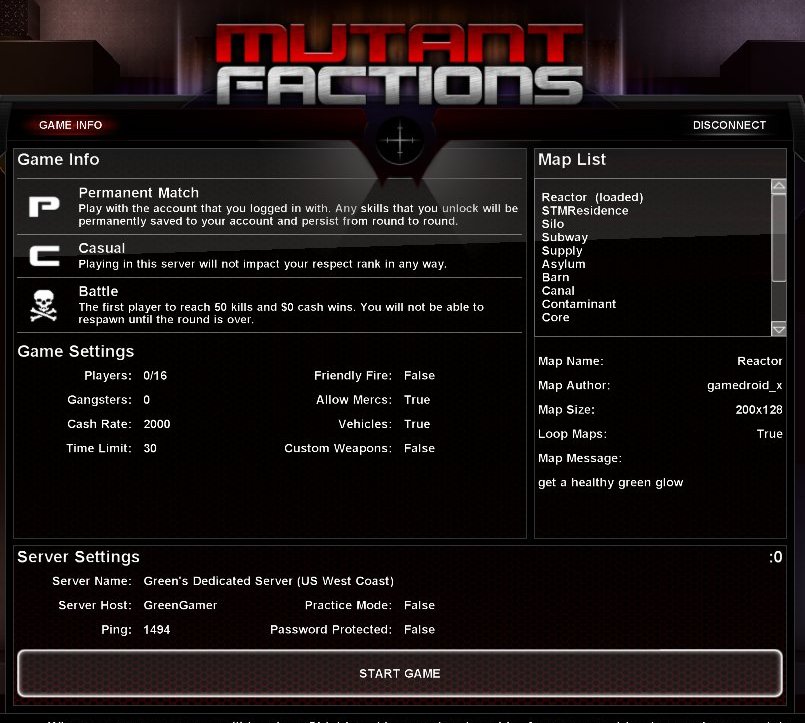The height and width of the screenshot is (723, 805).
Task: Click the Server Settings heading
Action: click(78, 557)
